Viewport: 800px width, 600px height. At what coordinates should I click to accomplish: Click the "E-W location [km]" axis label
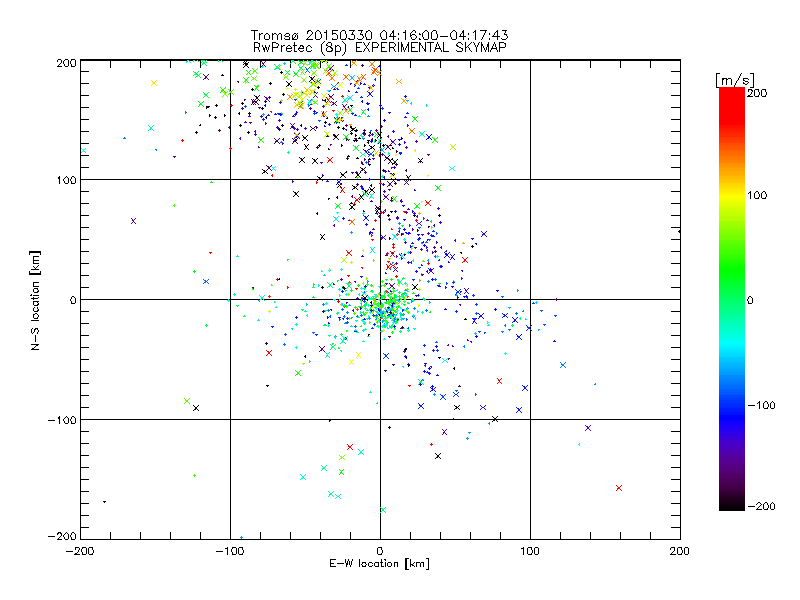[379, 564]
